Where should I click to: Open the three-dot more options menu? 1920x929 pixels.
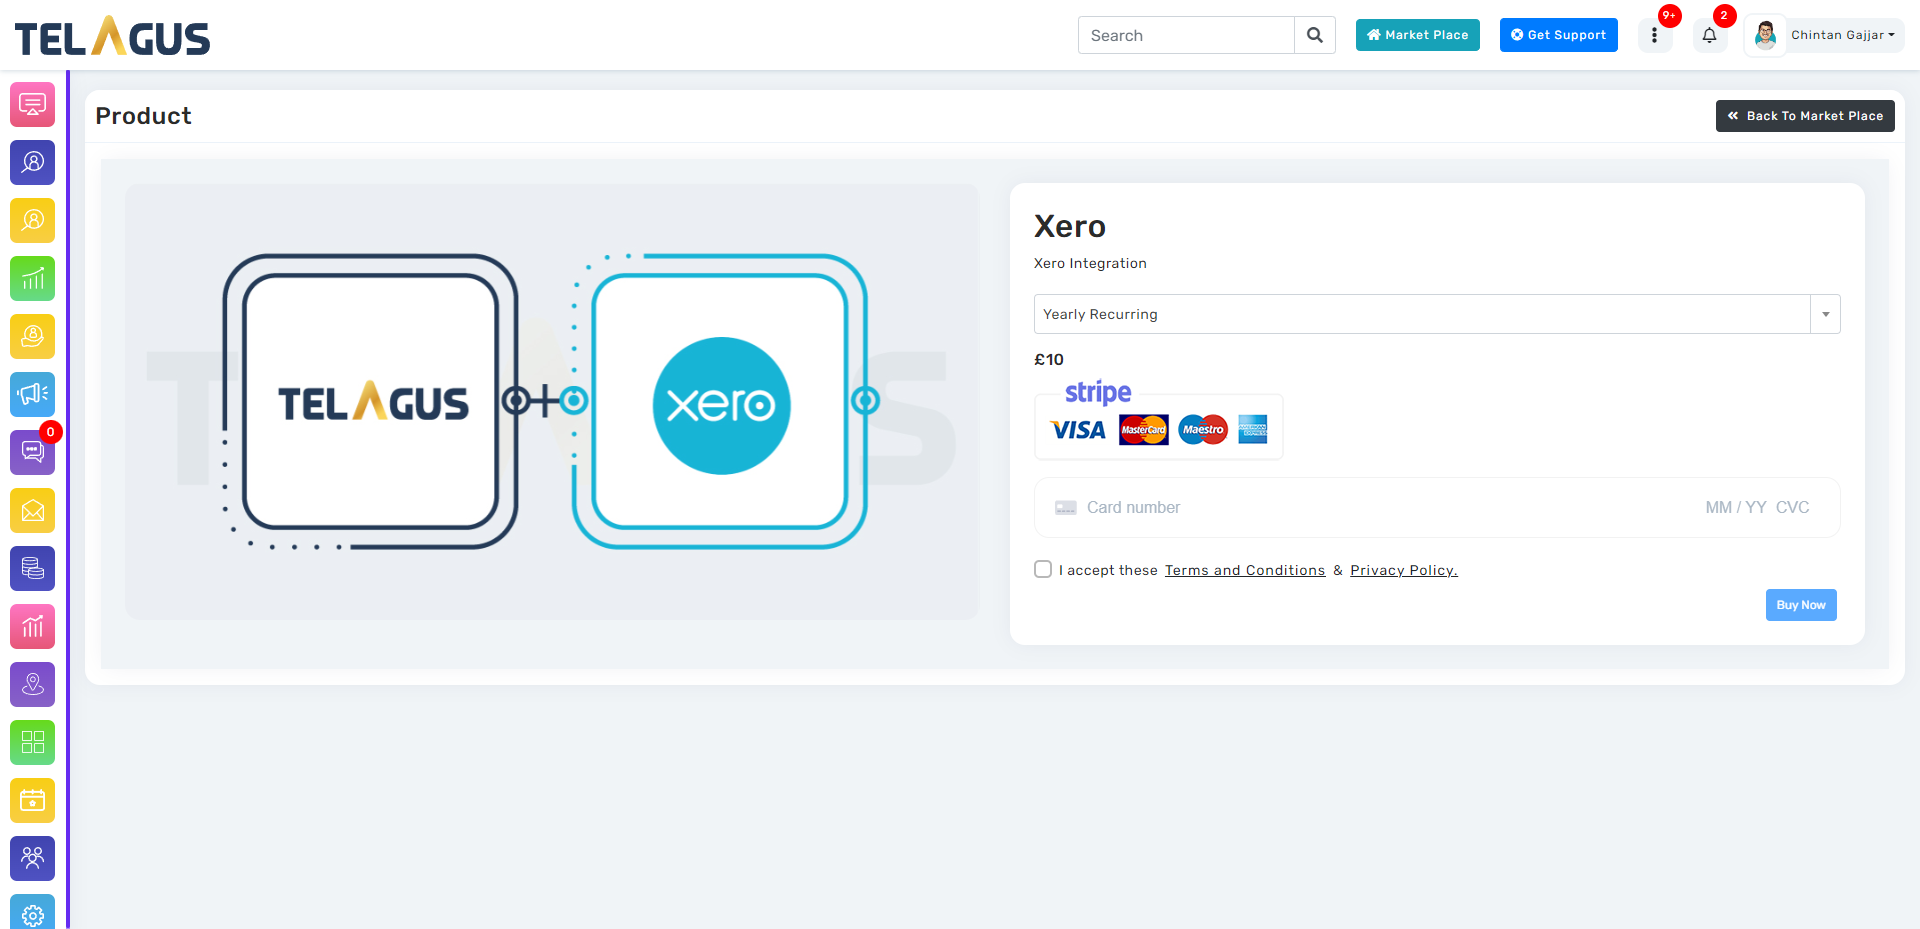pos(1655,35)
